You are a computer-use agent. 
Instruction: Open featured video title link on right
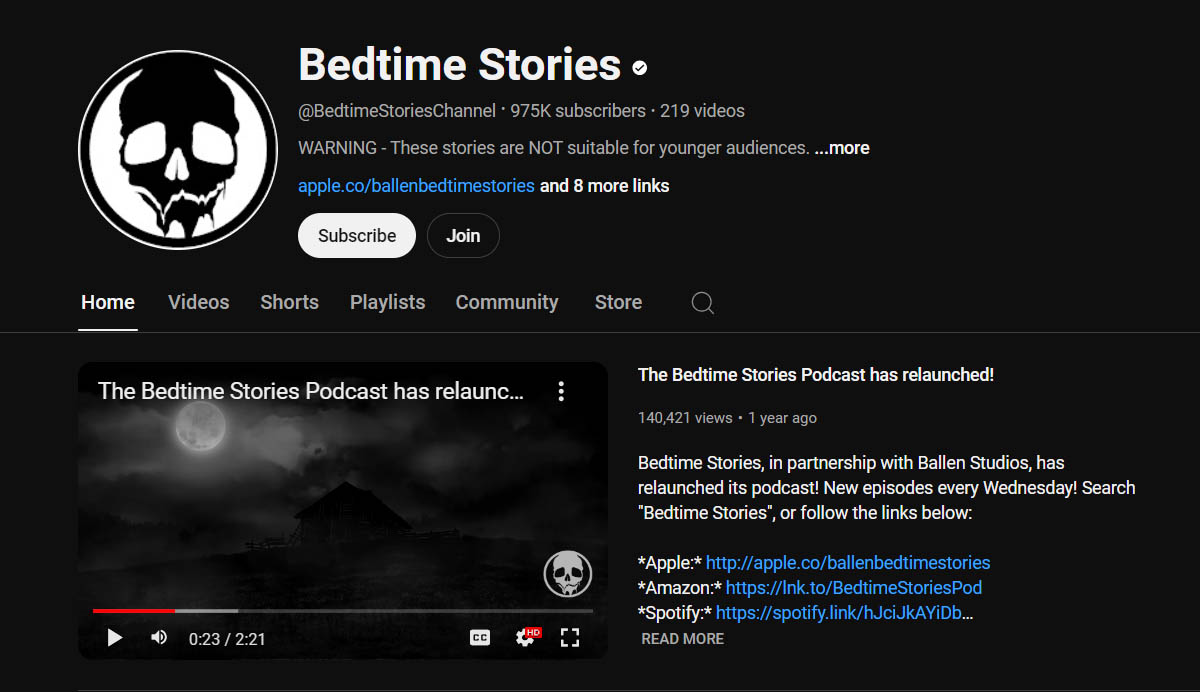click(x=816, y=375)
